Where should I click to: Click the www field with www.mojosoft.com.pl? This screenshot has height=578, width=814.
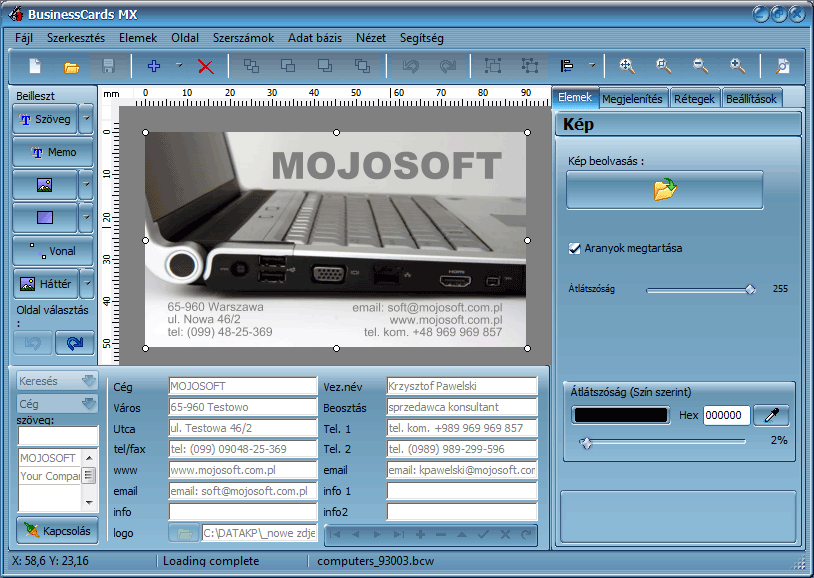coord(242,470)
